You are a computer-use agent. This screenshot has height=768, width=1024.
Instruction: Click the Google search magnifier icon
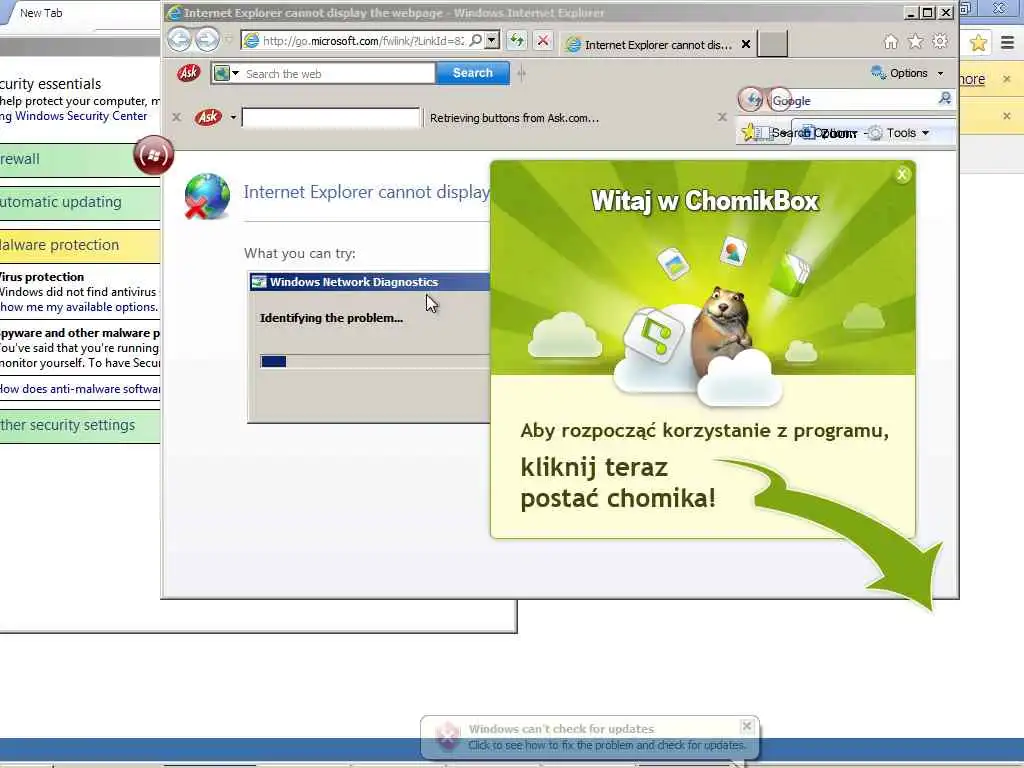pyautogui.click(x=945, y=99)
